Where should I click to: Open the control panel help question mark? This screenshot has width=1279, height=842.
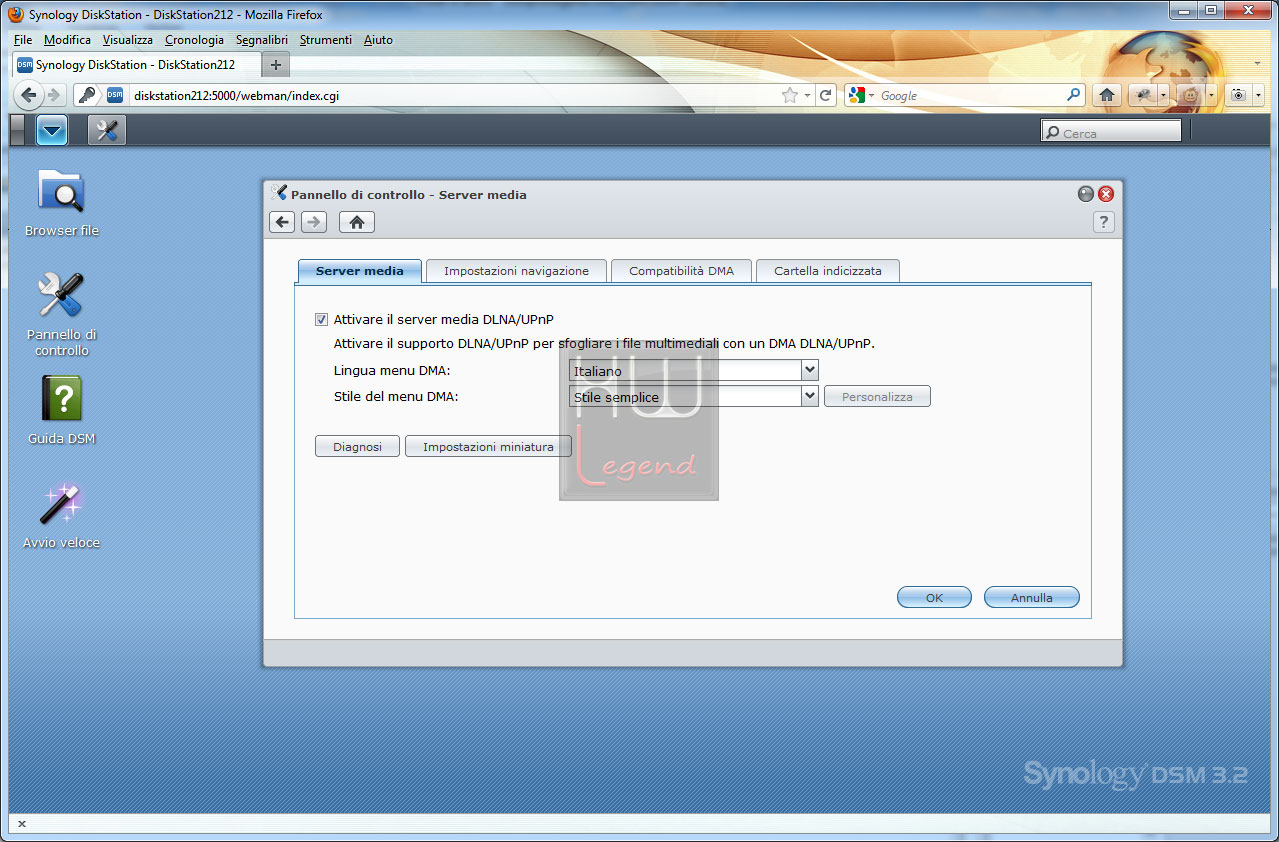(1104, 222)
